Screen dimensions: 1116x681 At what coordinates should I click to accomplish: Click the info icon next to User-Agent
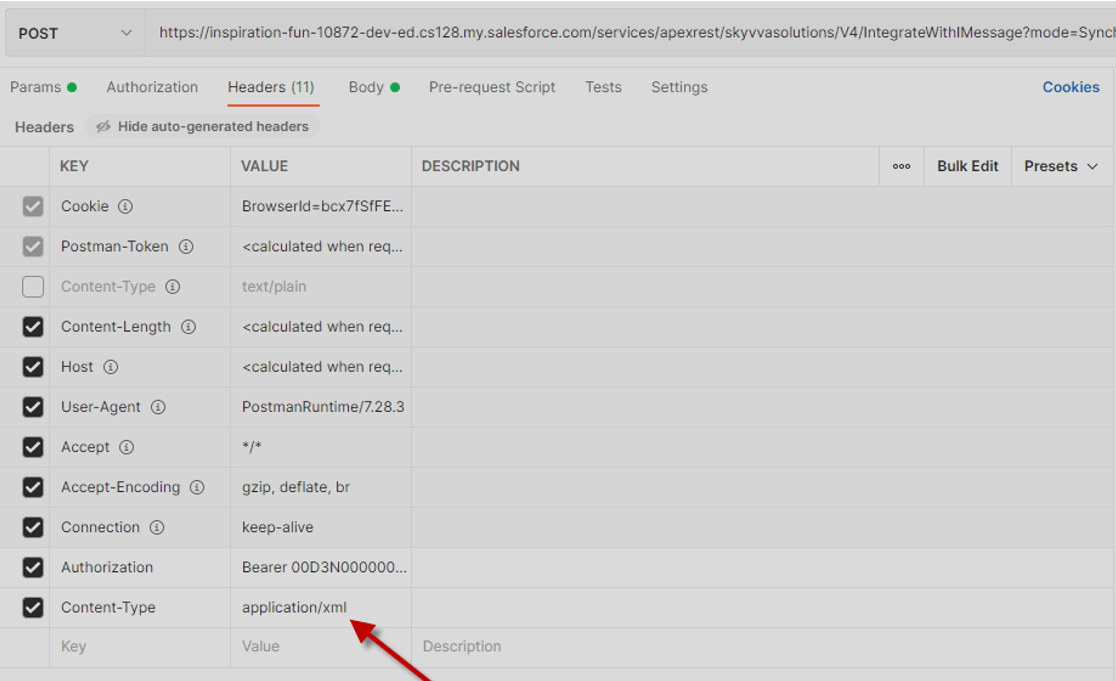158,407
